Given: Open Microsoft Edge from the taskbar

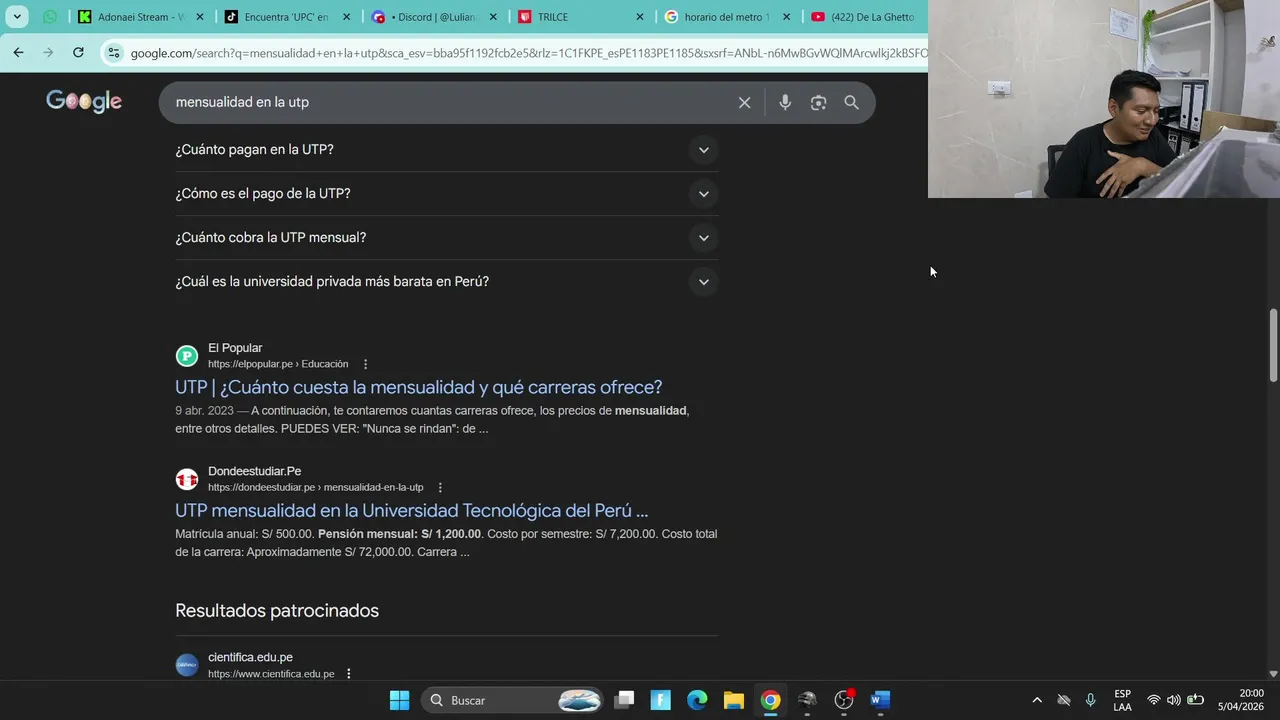Looking at the screenshot, I should (697, 700).
